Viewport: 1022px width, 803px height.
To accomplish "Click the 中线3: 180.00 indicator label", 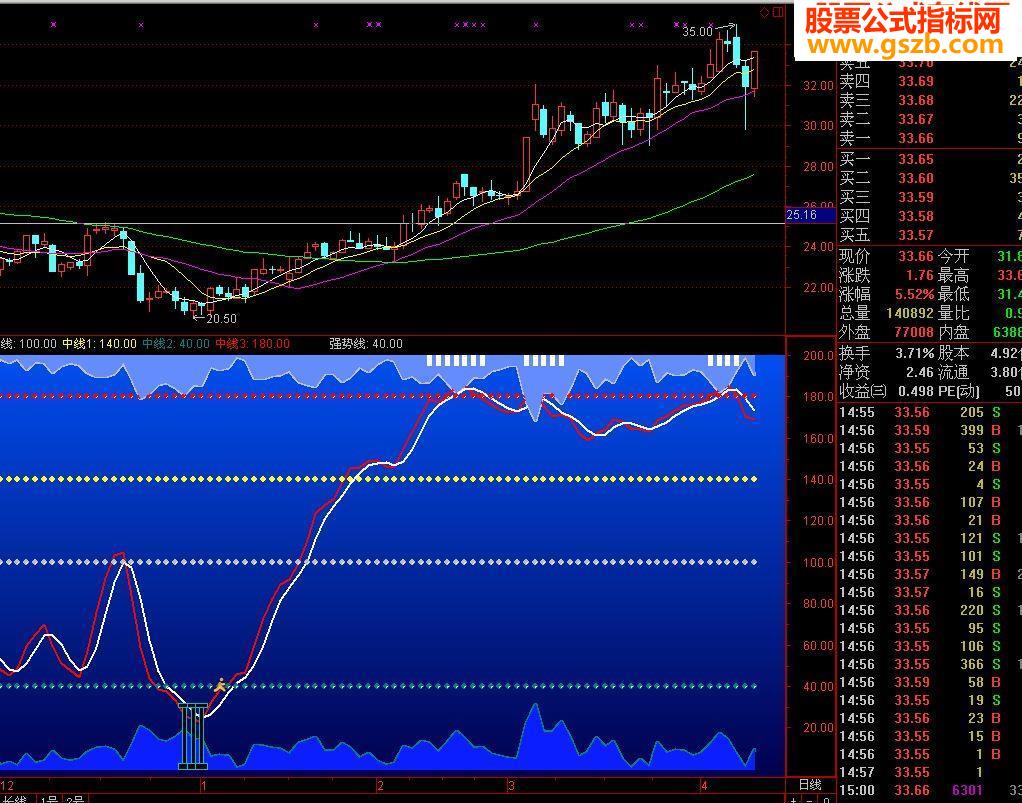I will tap(252, 343).
